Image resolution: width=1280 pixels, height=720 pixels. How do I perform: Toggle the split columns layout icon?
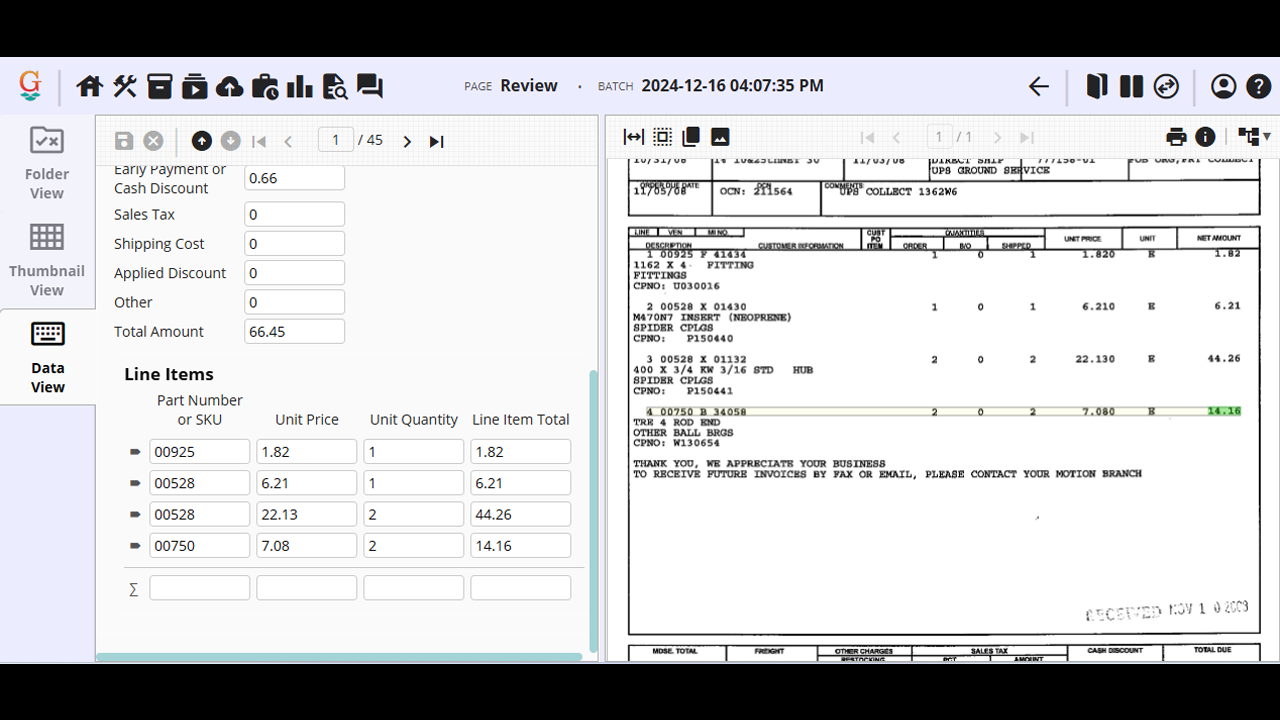coord(1132,86)
